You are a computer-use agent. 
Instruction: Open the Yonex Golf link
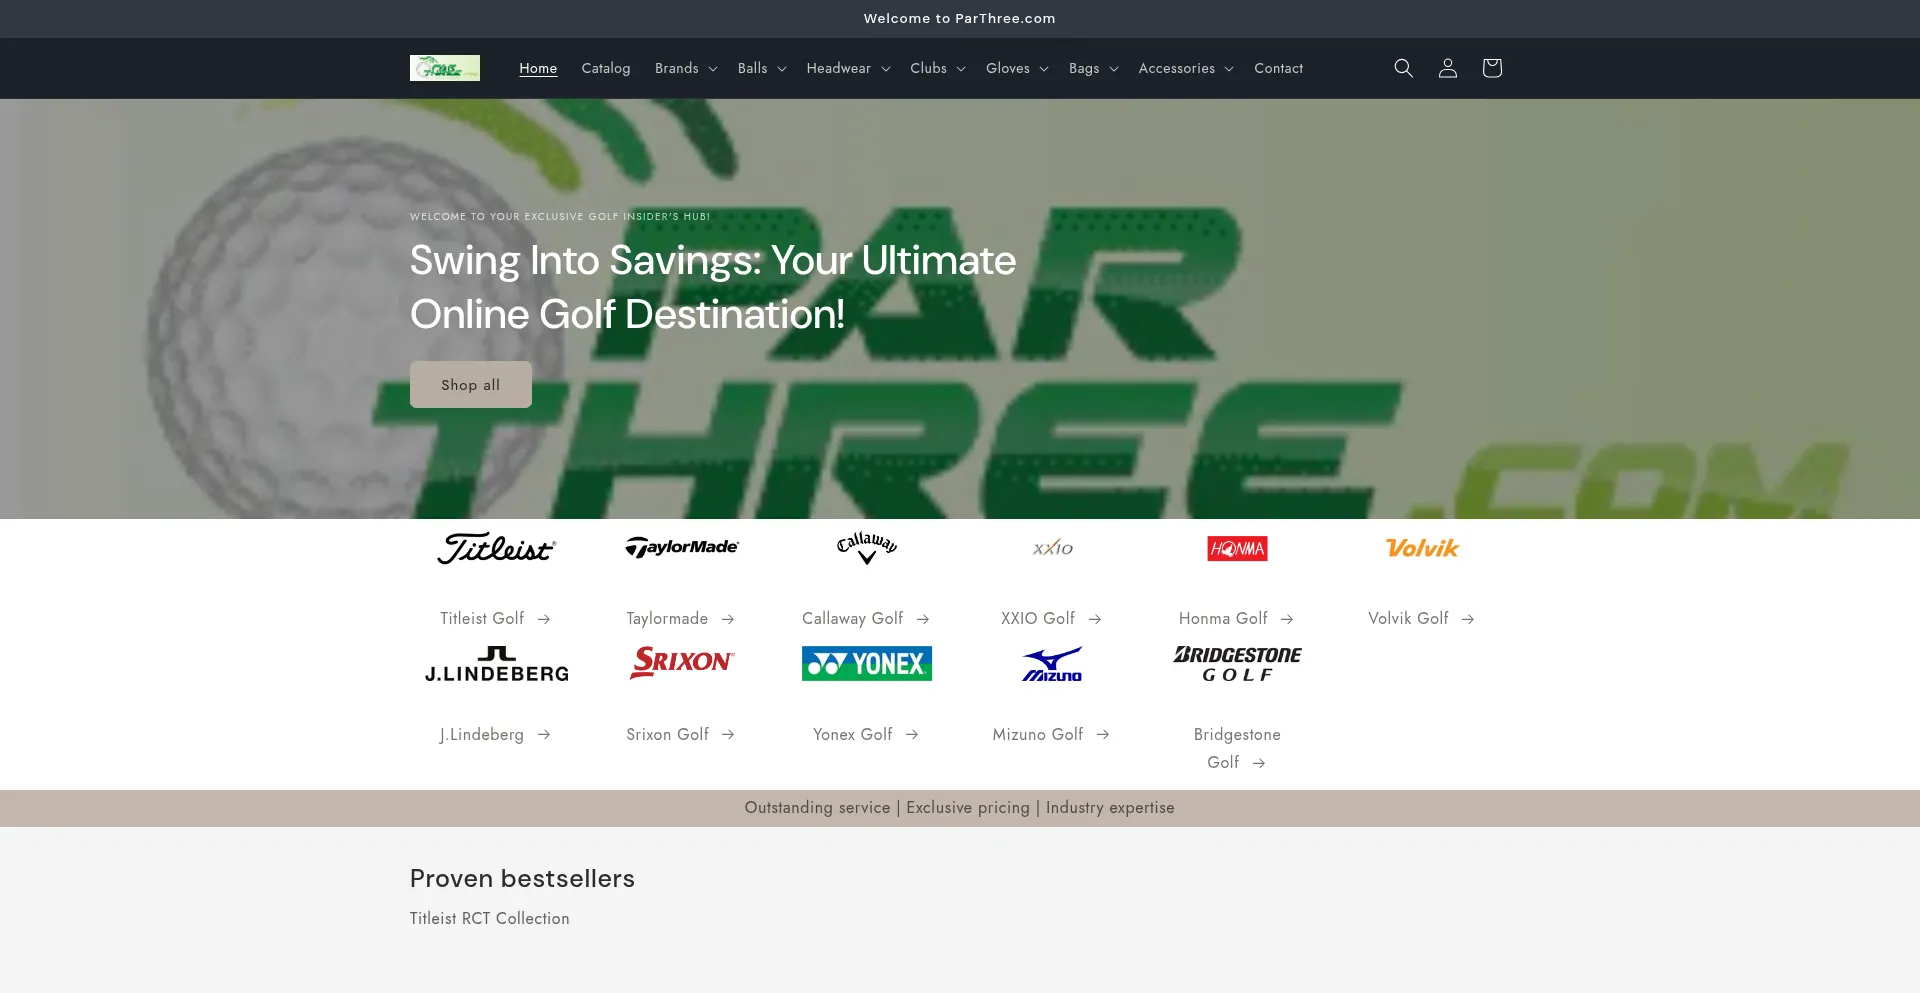(867, 735)
